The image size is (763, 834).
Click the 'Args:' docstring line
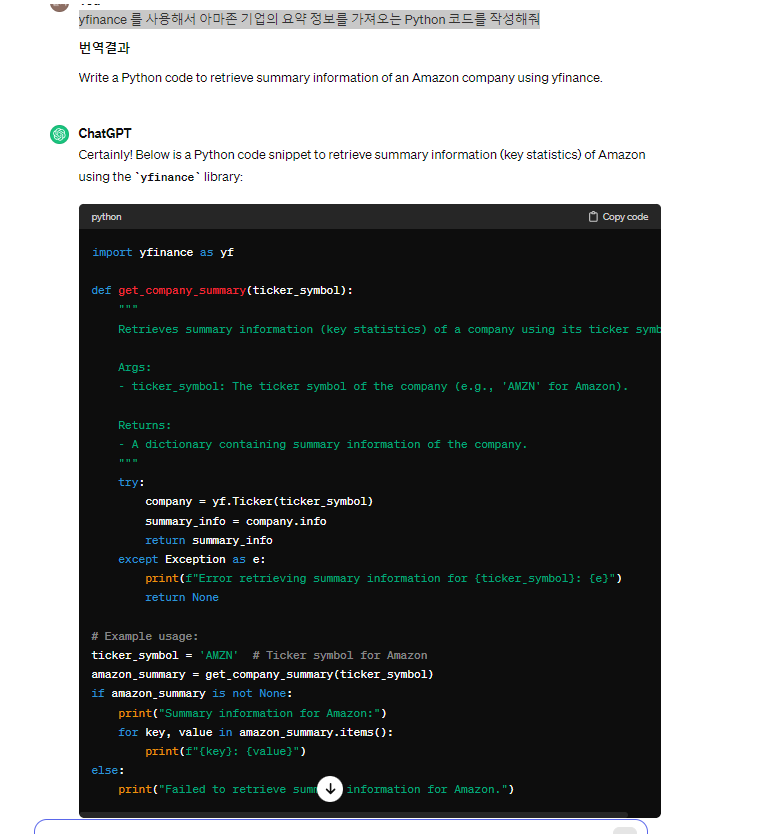[x=135, y=368]
